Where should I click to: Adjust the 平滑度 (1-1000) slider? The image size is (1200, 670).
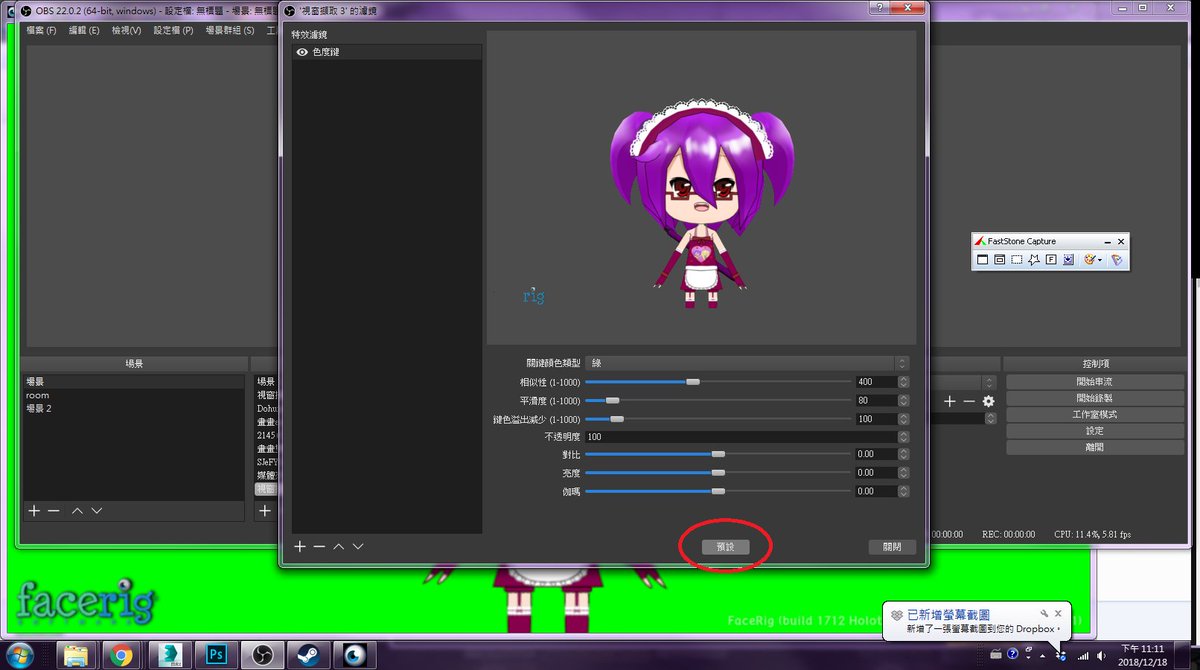pyautogui.click(x=717, y=400)
